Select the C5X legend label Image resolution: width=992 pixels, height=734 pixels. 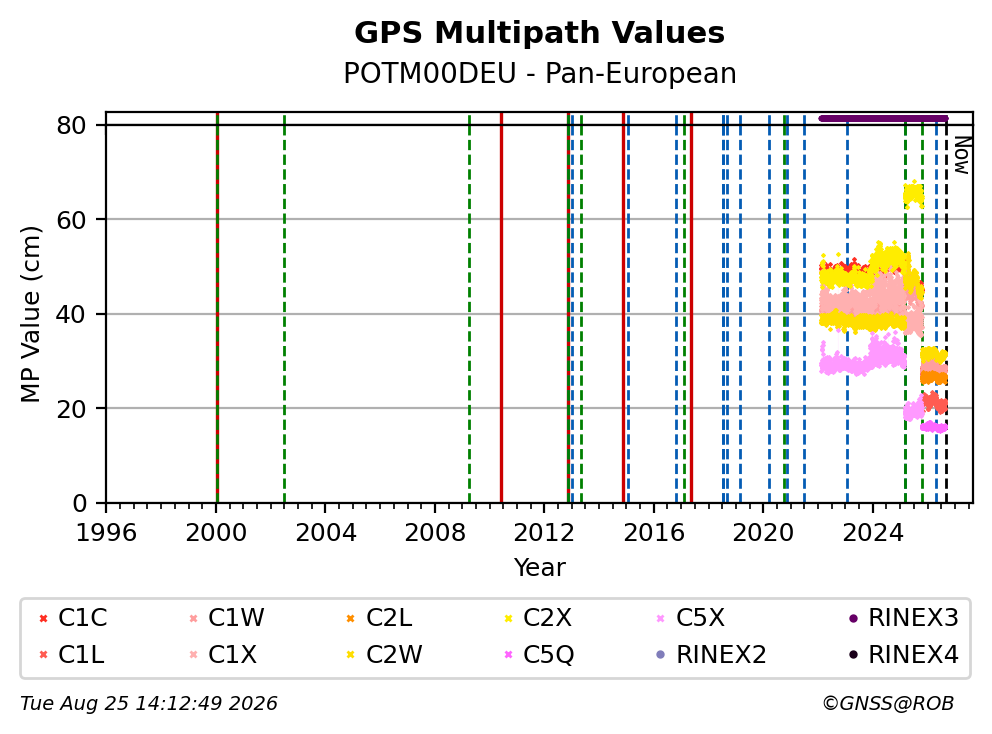tap(700, 618)
